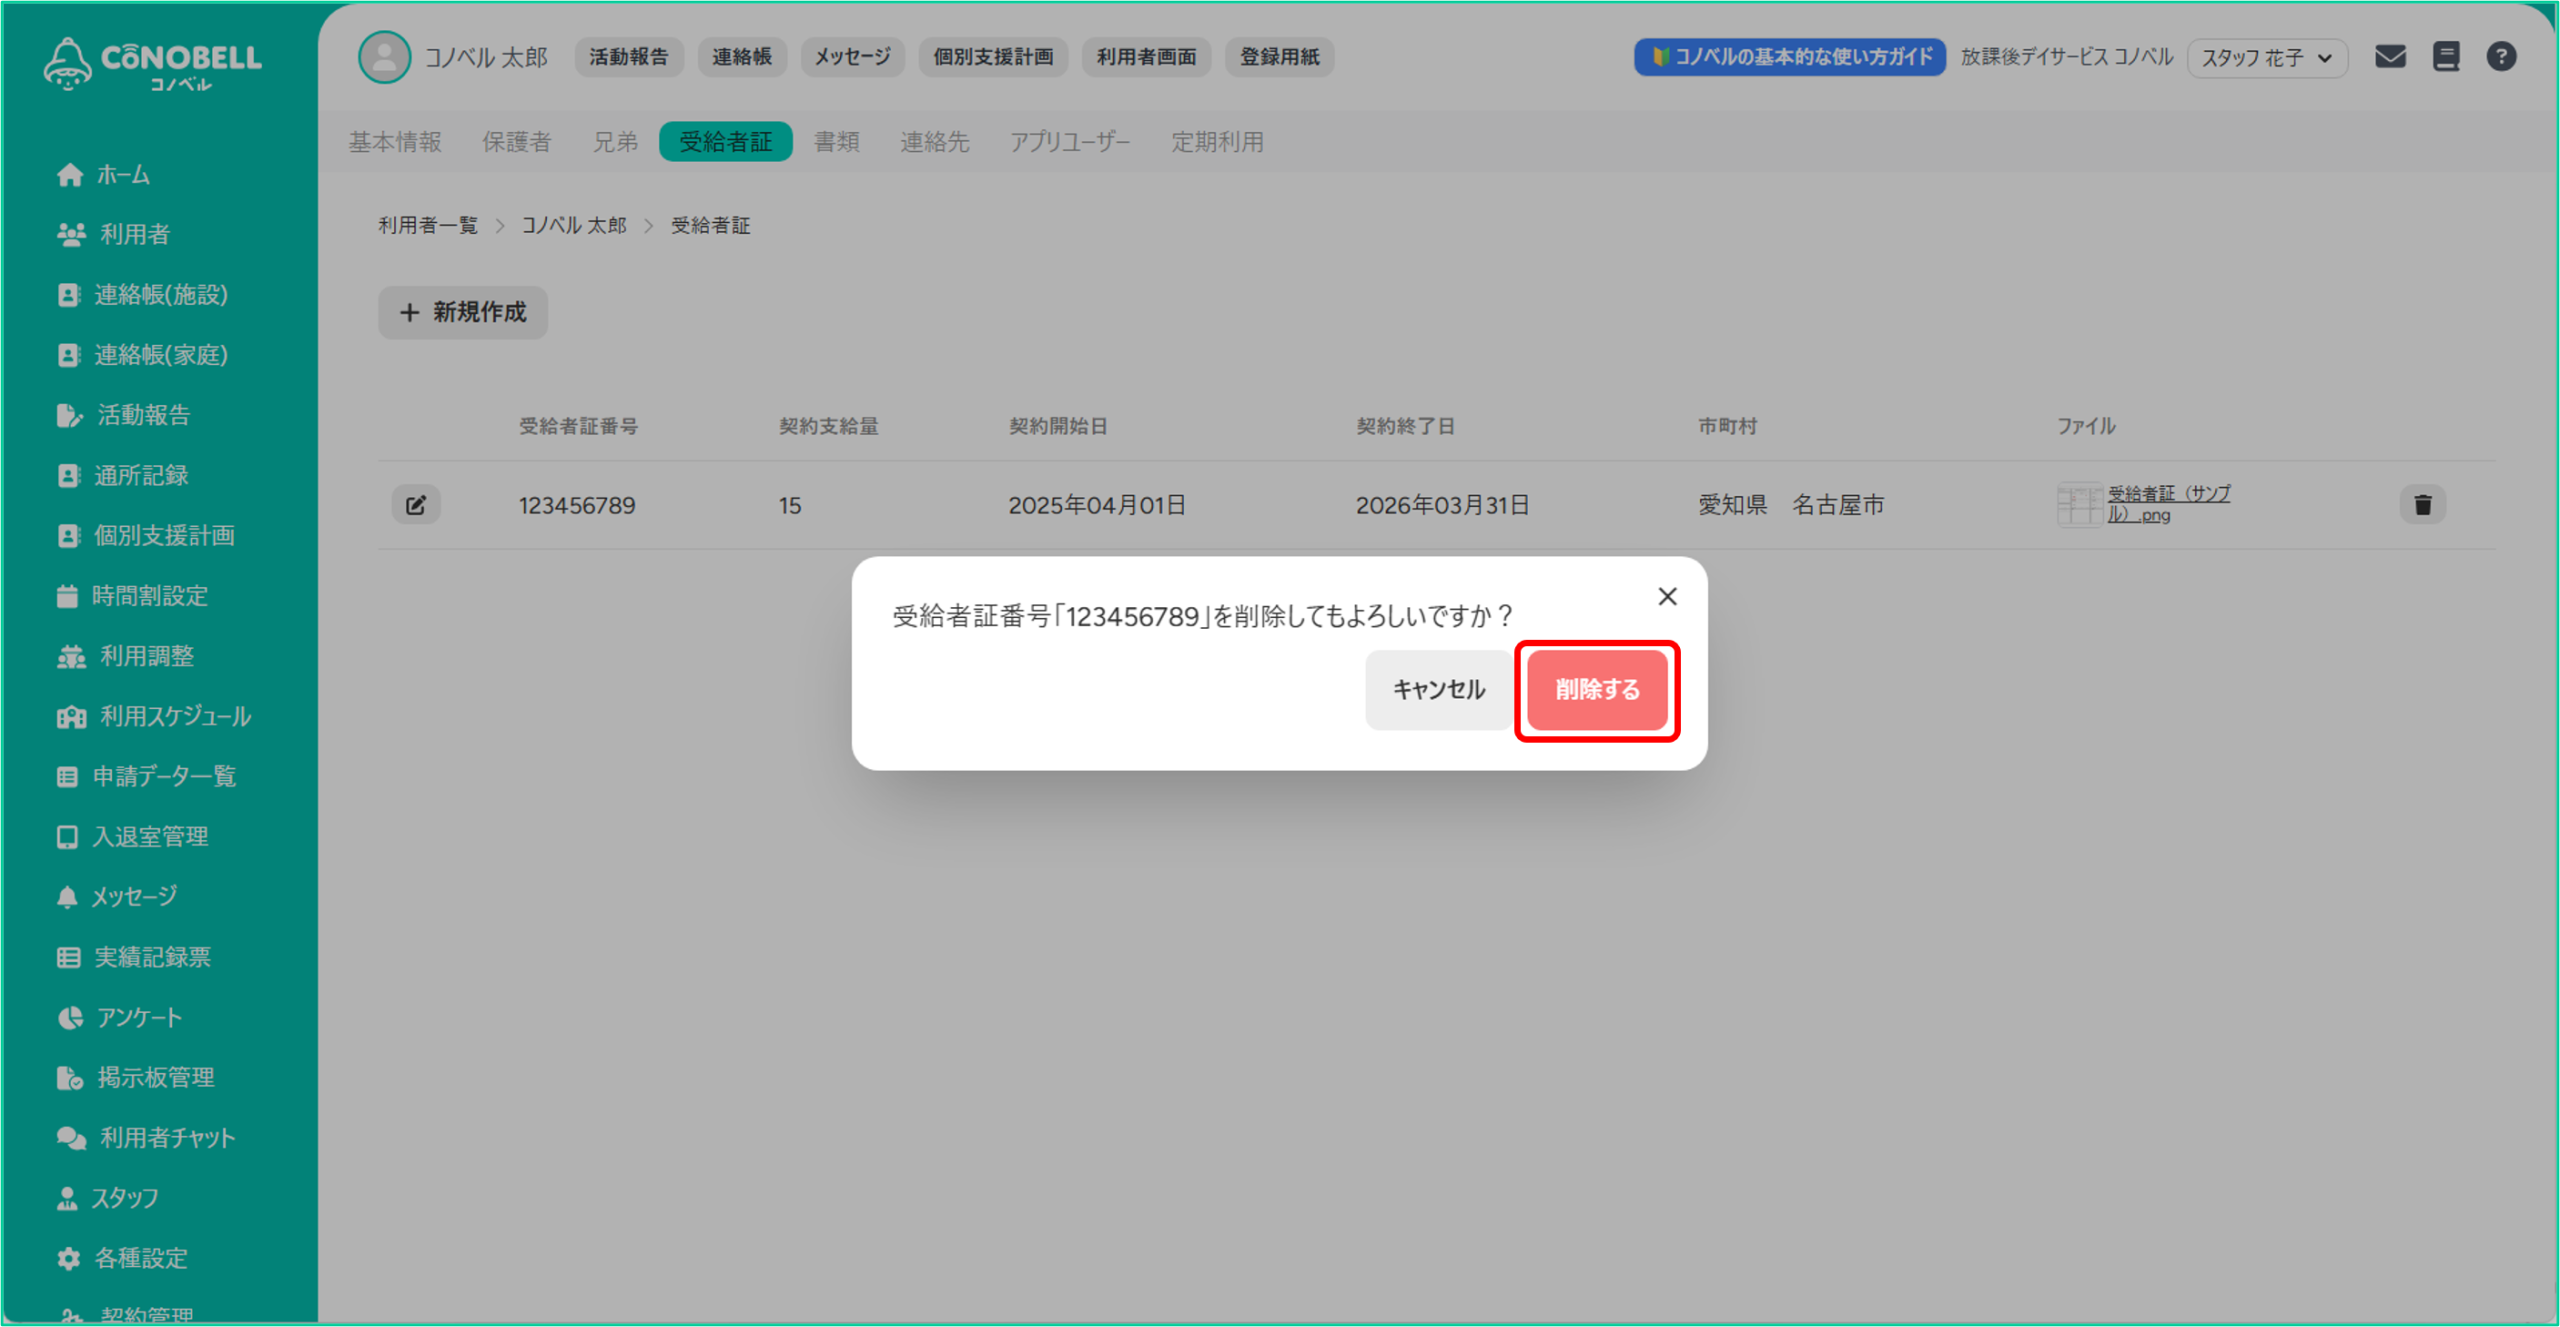Click the question mark help icon
2560x1327 pixels.
(2501, 57)
